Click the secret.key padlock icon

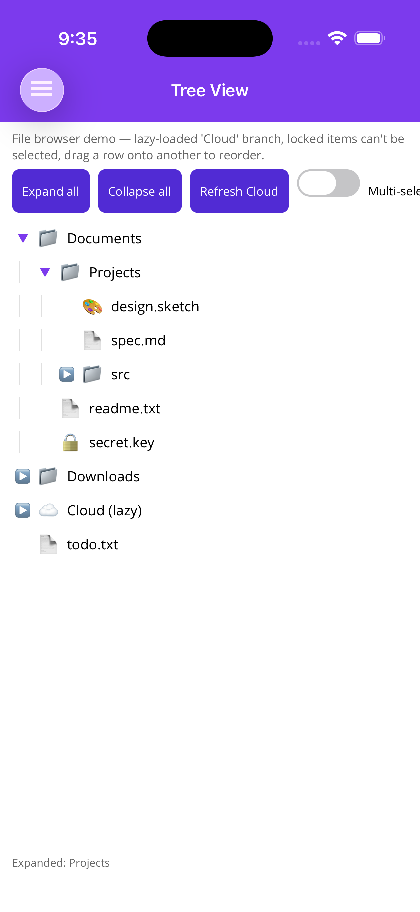point(70,443)
